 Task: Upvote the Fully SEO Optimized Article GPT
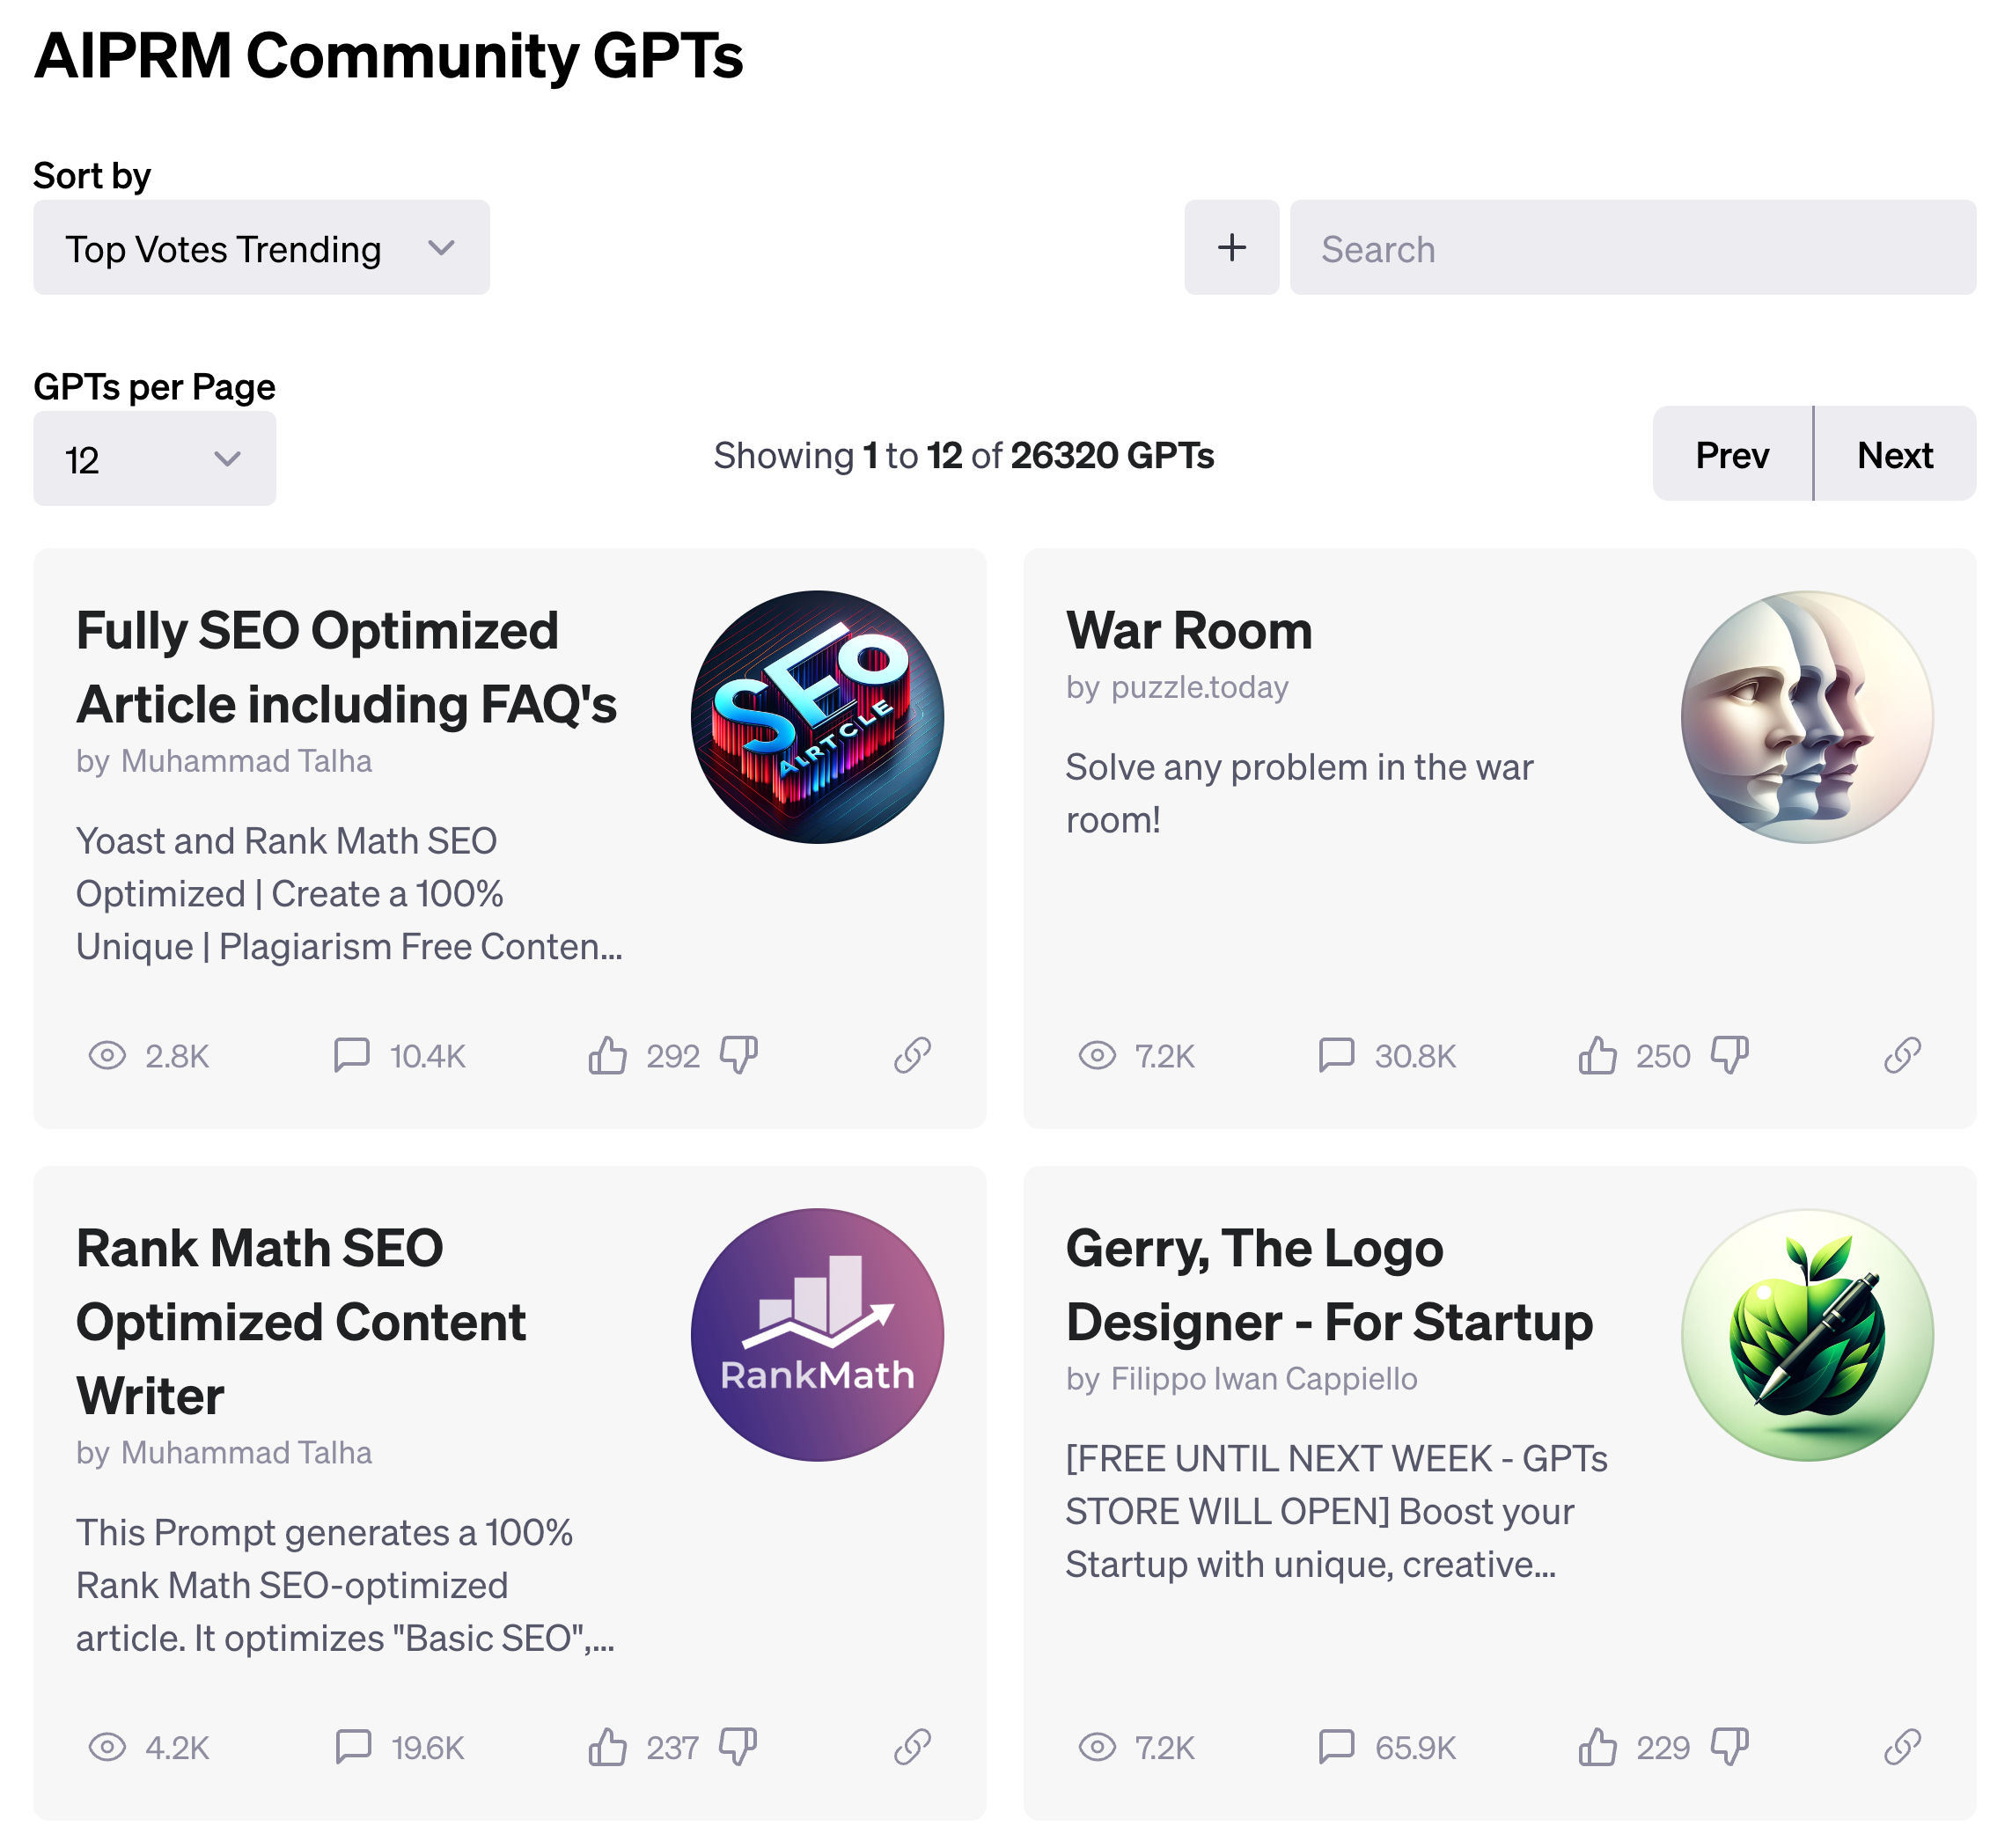click(607, 1055)
